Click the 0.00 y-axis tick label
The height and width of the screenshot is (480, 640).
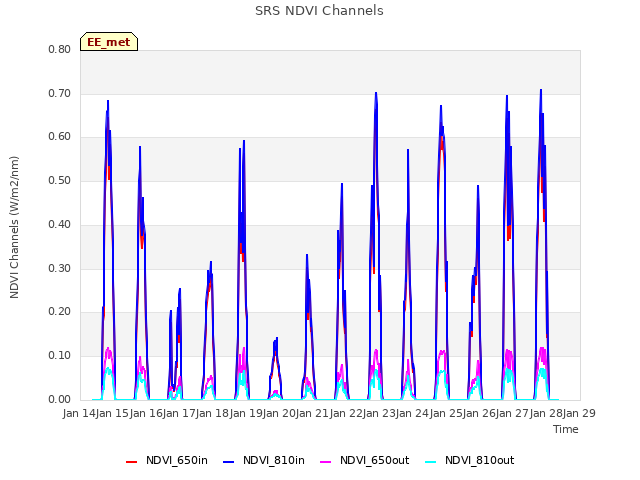[60, 399]
